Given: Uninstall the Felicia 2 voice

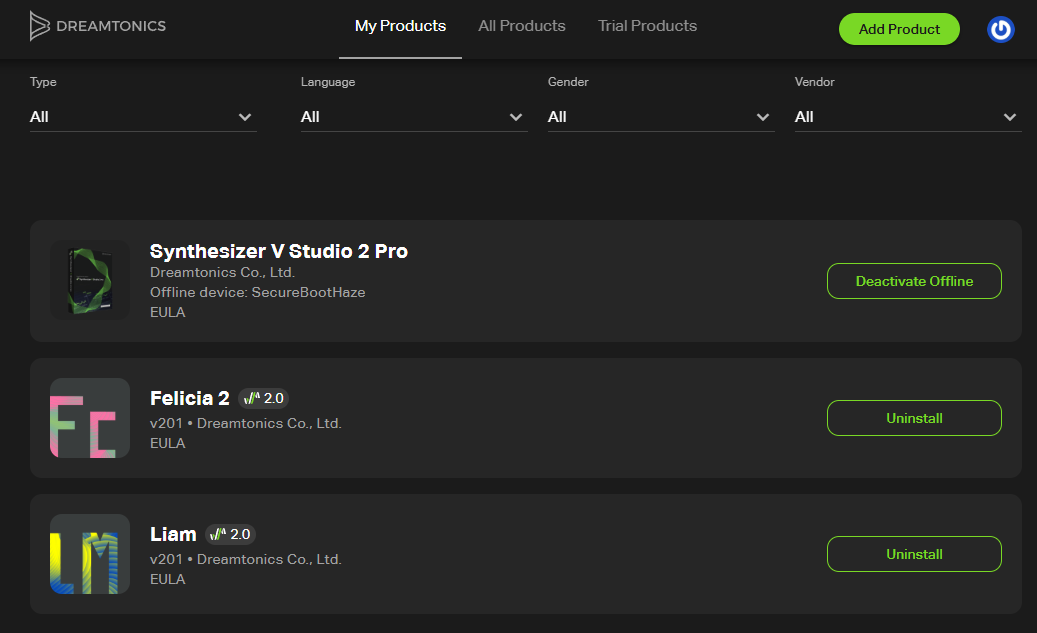Looking at the screenshot, I should 914,418.
